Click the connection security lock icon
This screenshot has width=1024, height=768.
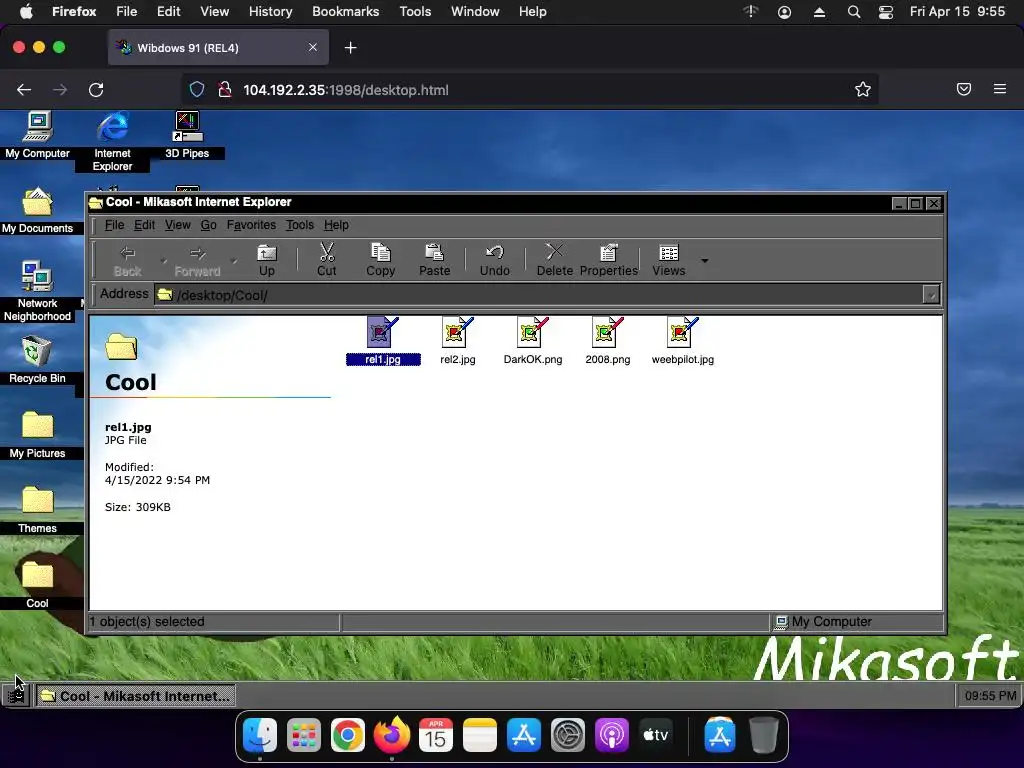click(225, 89)
